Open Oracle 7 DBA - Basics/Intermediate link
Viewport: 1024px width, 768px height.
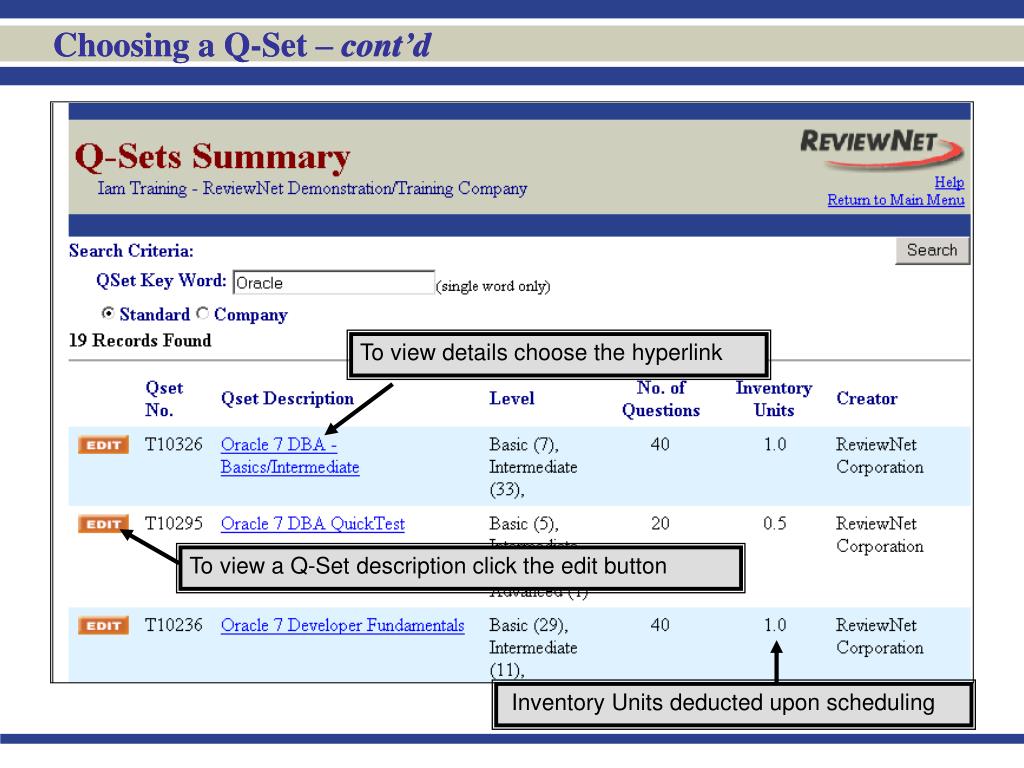point(290,456)
